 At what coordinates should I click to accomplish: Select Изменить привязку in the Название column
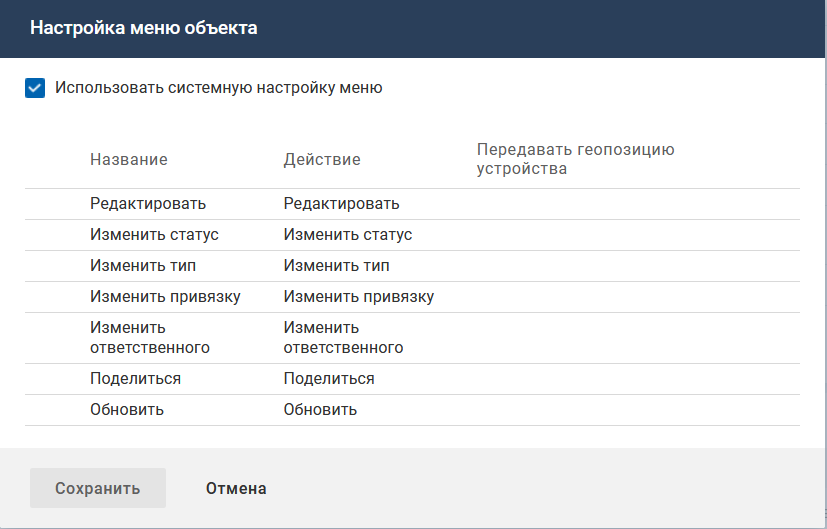click(x=165, y=297)
